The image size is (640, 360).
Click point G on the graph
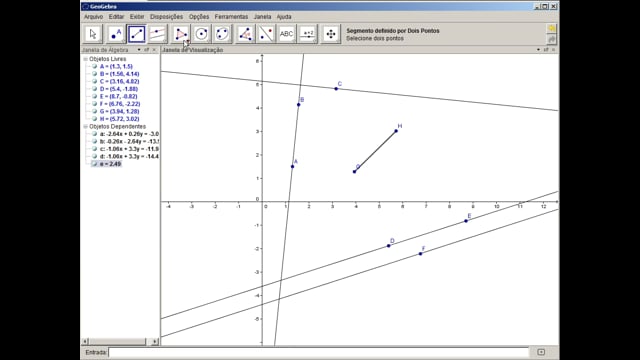(354, 172)
